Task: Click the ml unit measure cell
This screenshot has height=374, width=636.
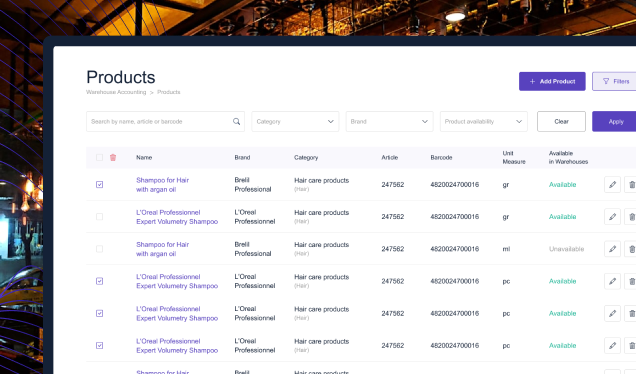Action: point(506,249)
